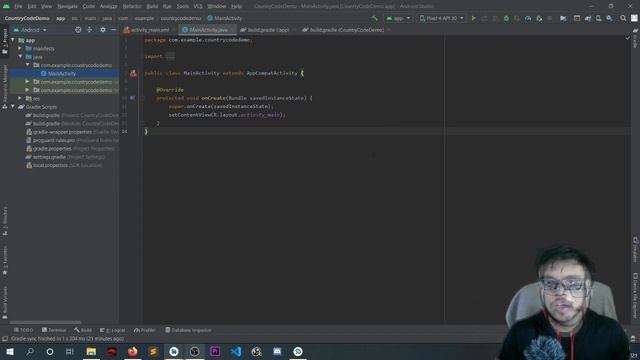
Task: Click the Profile app icon in toolbar
Action: 528,18
